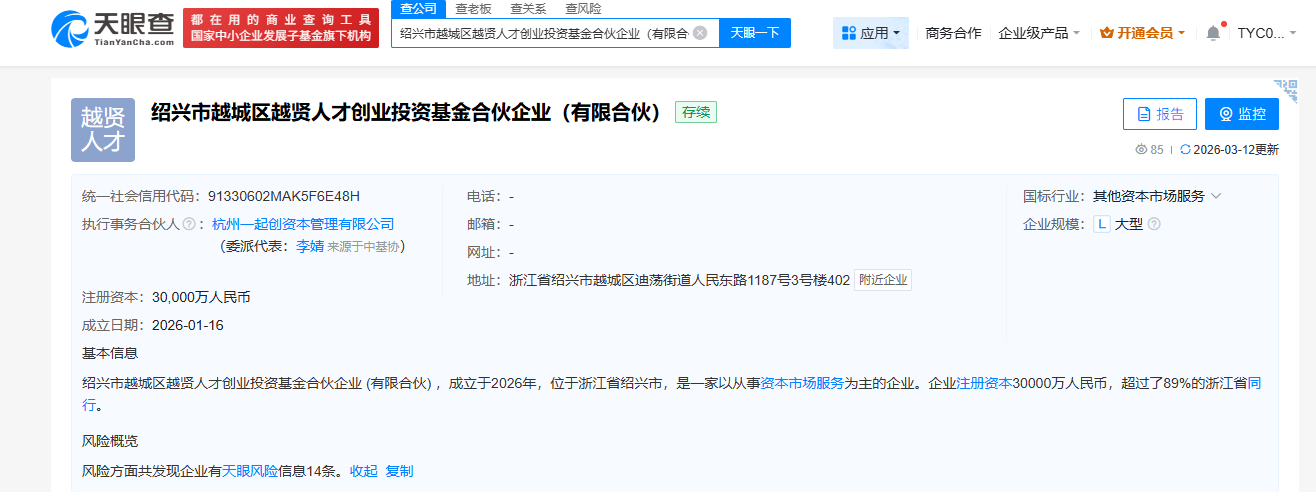Viewport: 1316px width, 492px height.
Task: Click the company title heading
Action: (407, 112)
